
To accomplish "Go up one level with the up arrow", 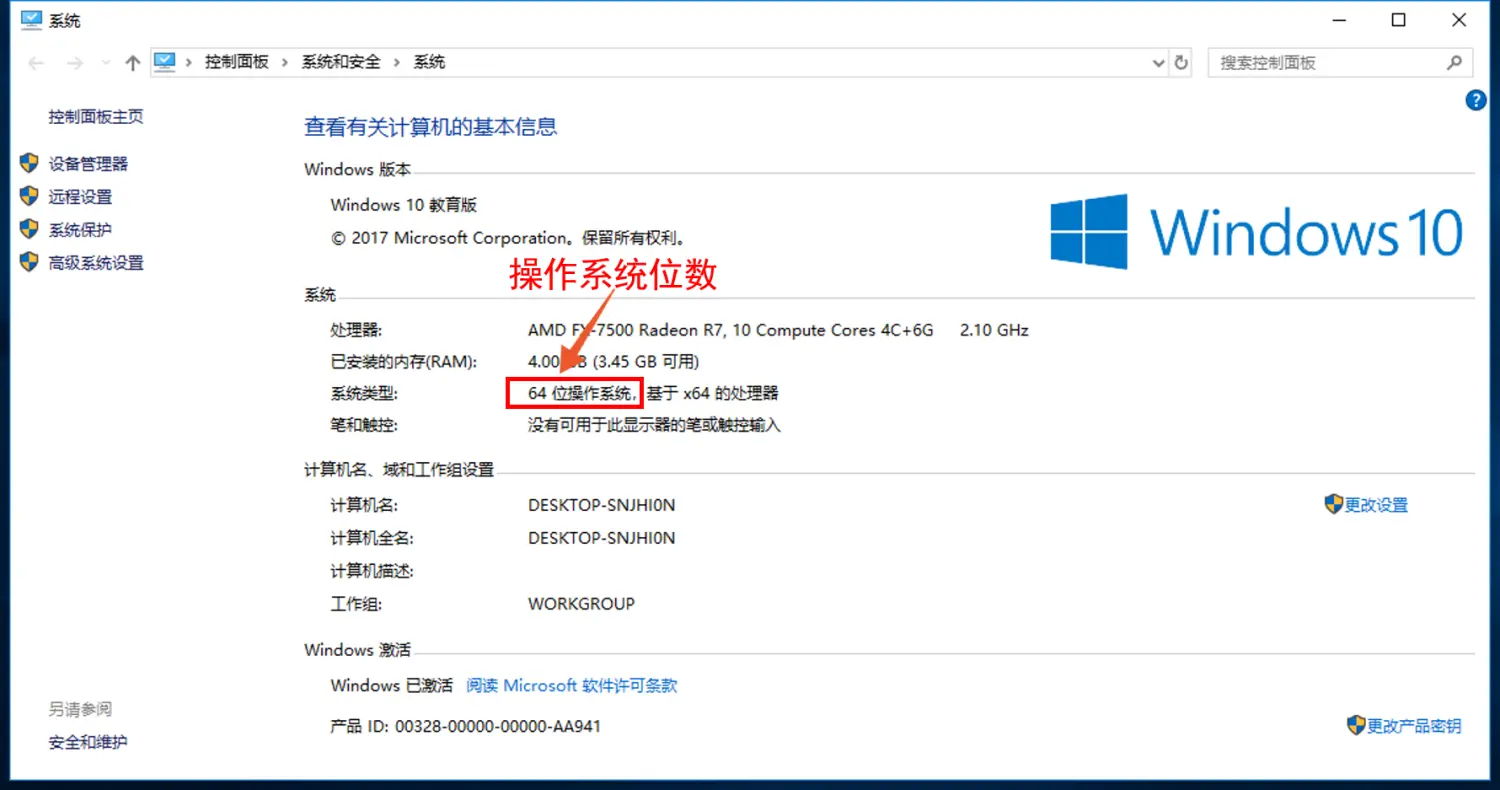I will coord(132,63).
